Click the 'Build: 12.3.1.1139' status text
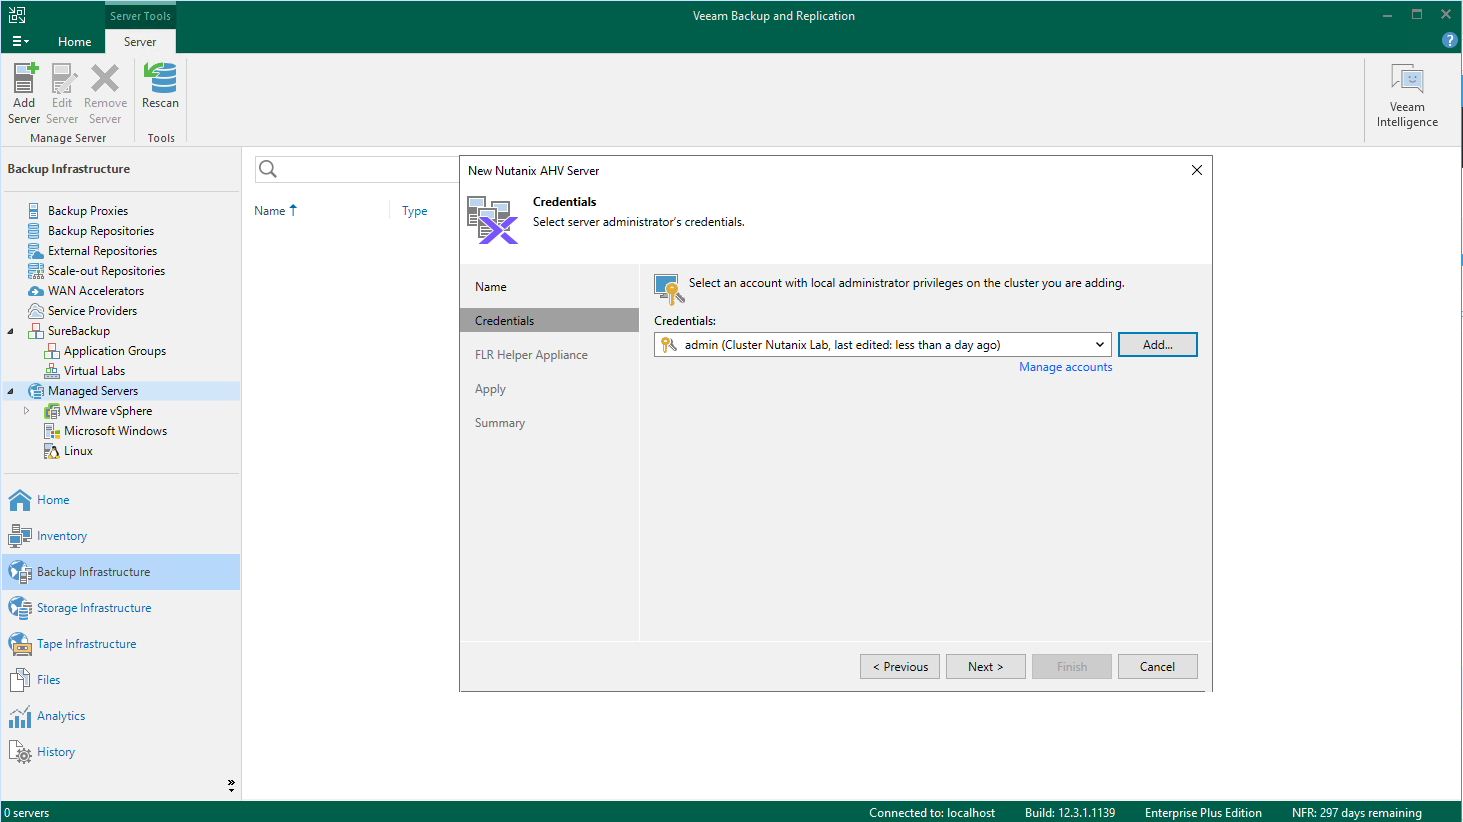The height and width of the screenshot is (822, 1463). click(x=1070, y=813)
